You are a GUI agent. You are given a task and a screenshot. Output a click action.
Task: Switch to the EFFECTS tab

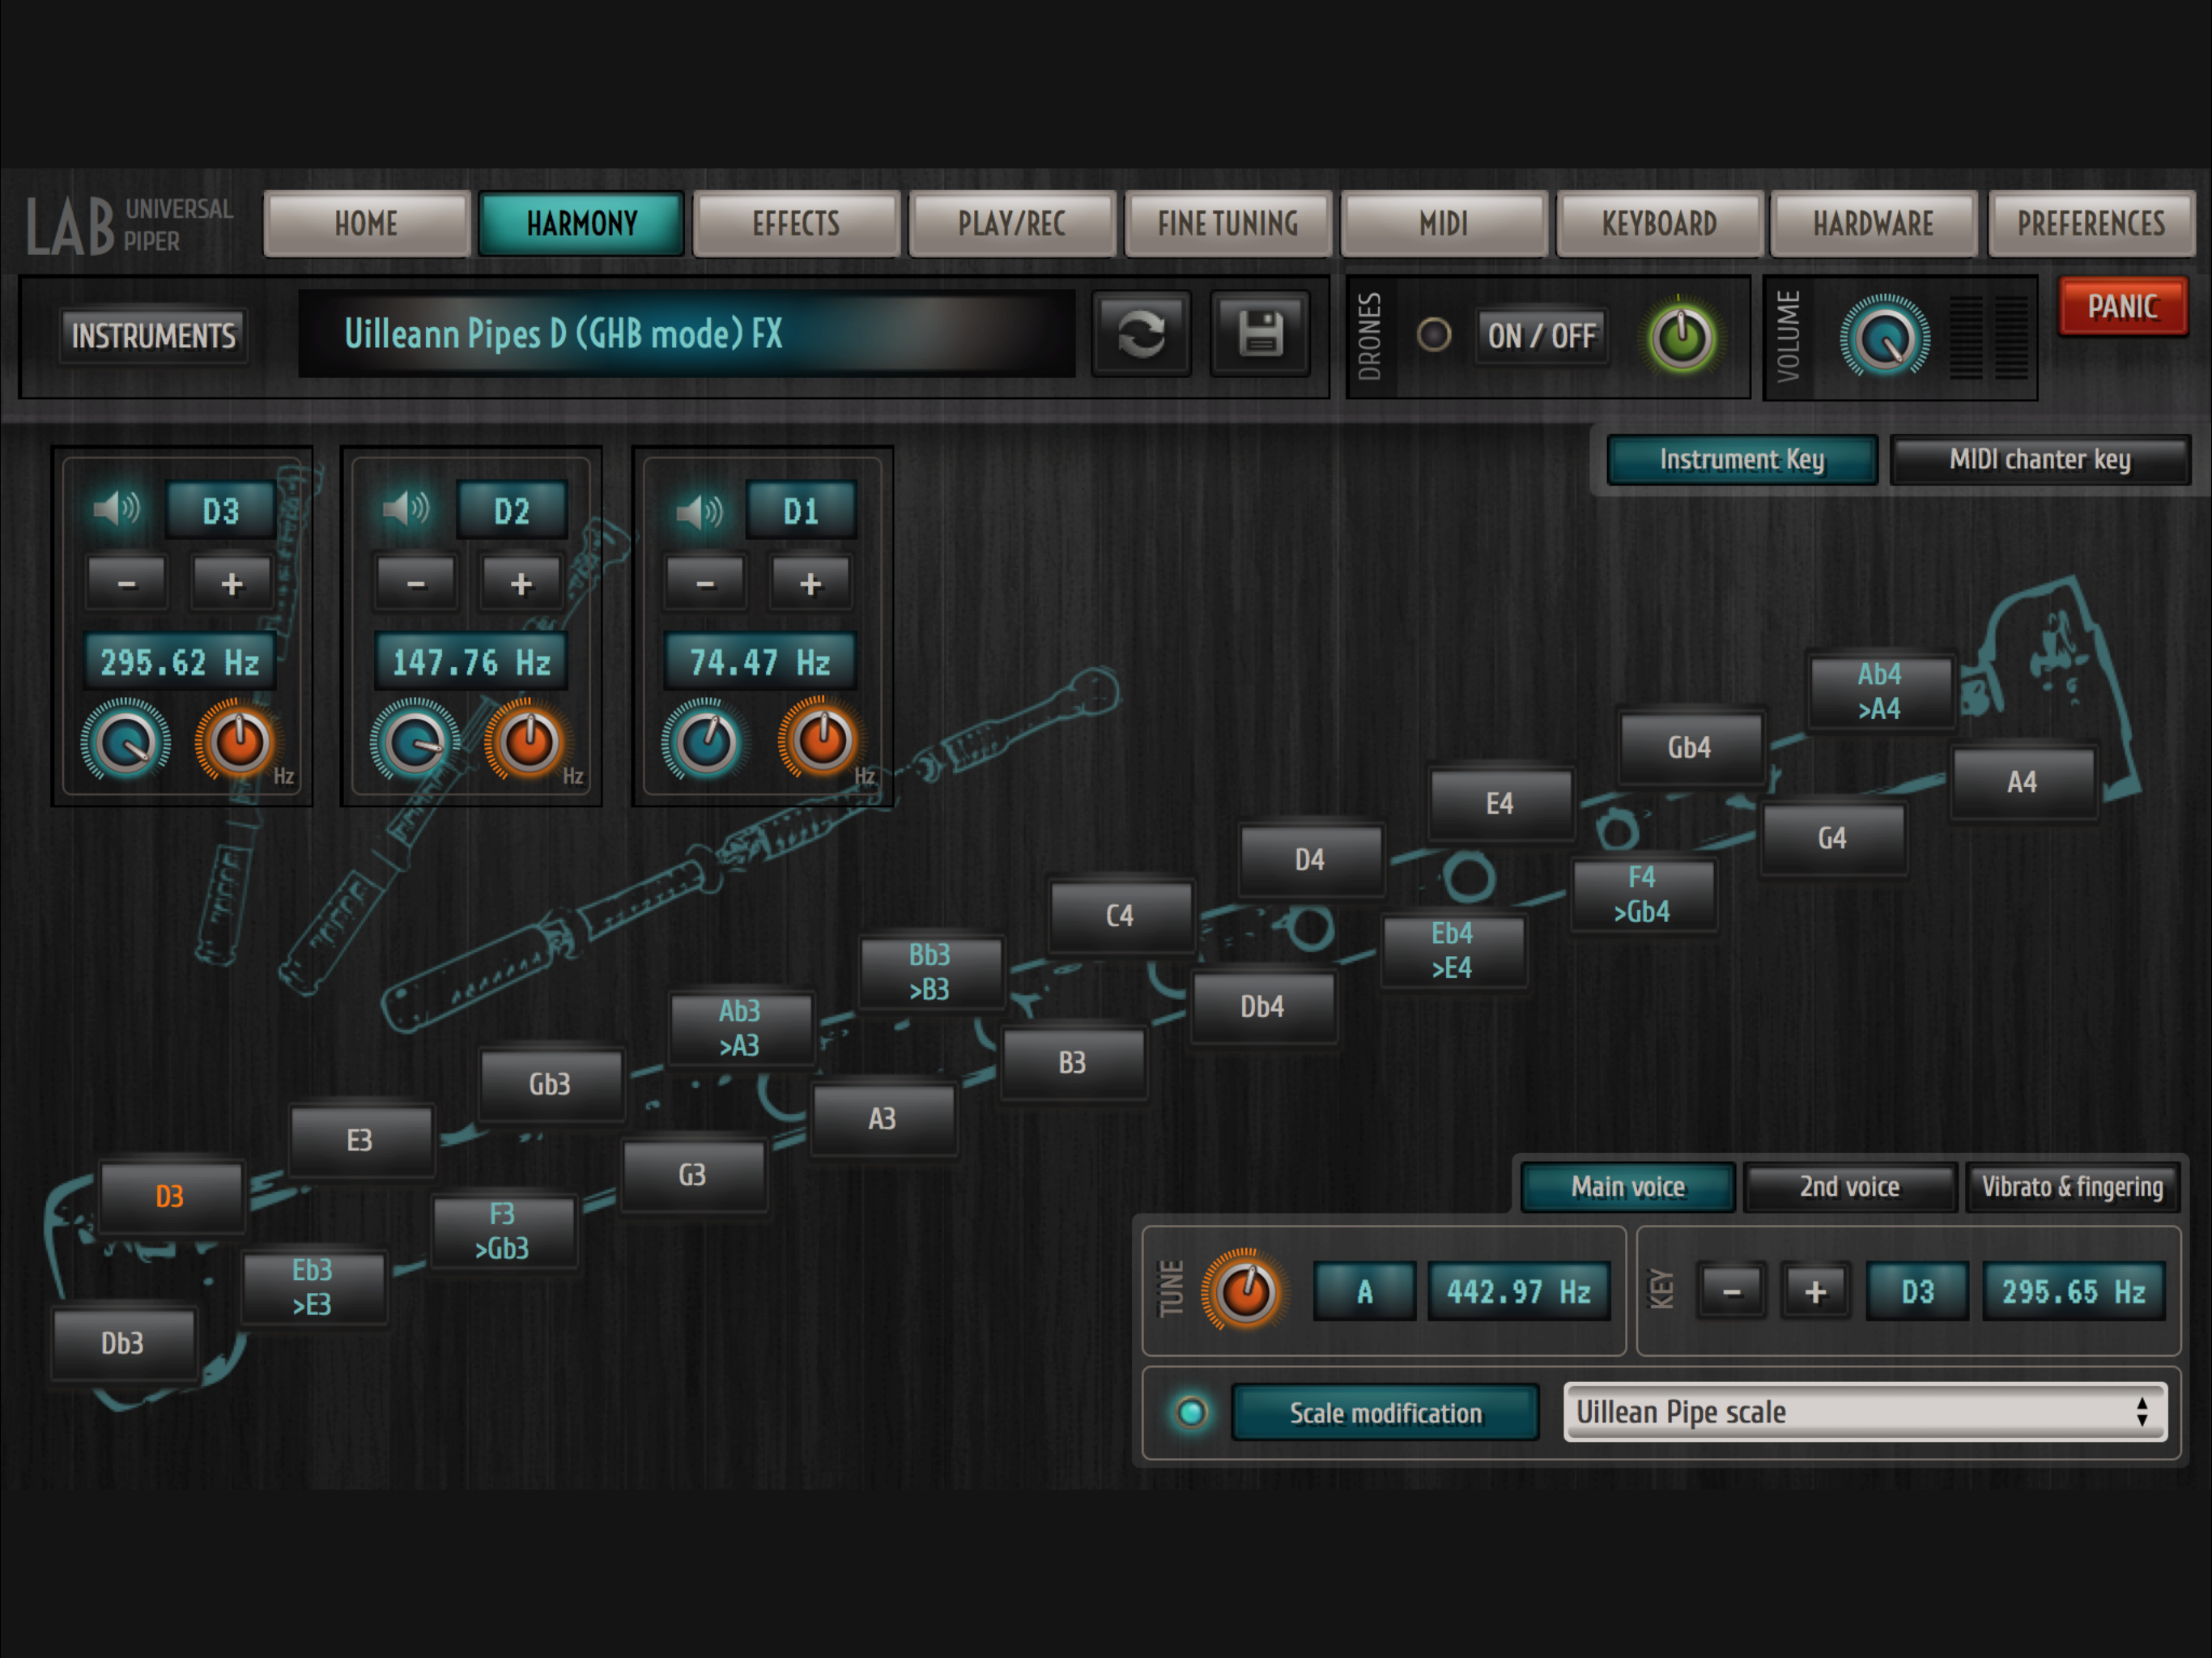(796, 224)
